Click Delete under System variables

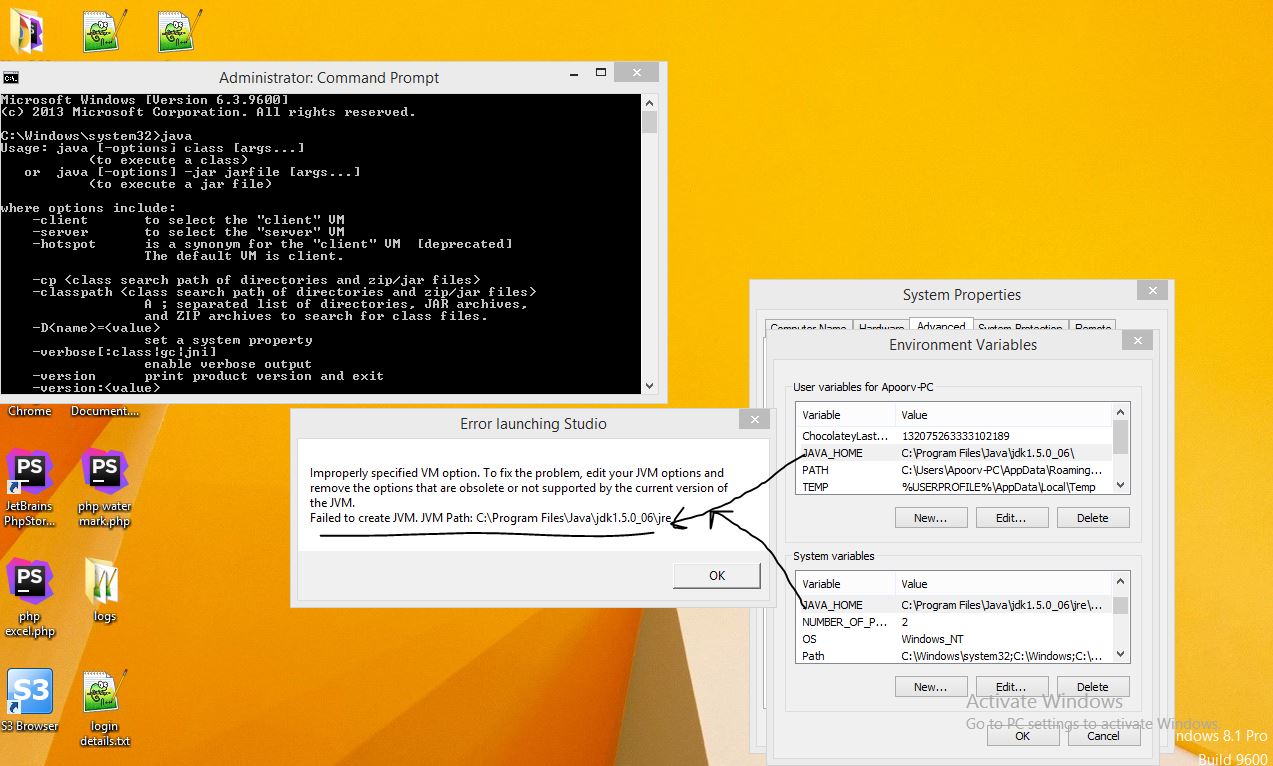coord(1093,687)
